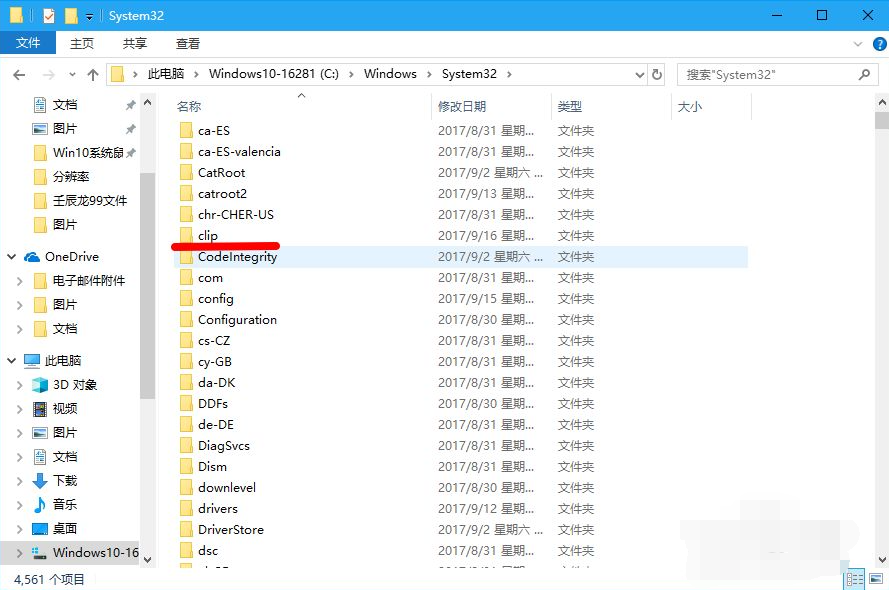Select the ca-ES folder
The image size is (889, 590).
[214, 131]
